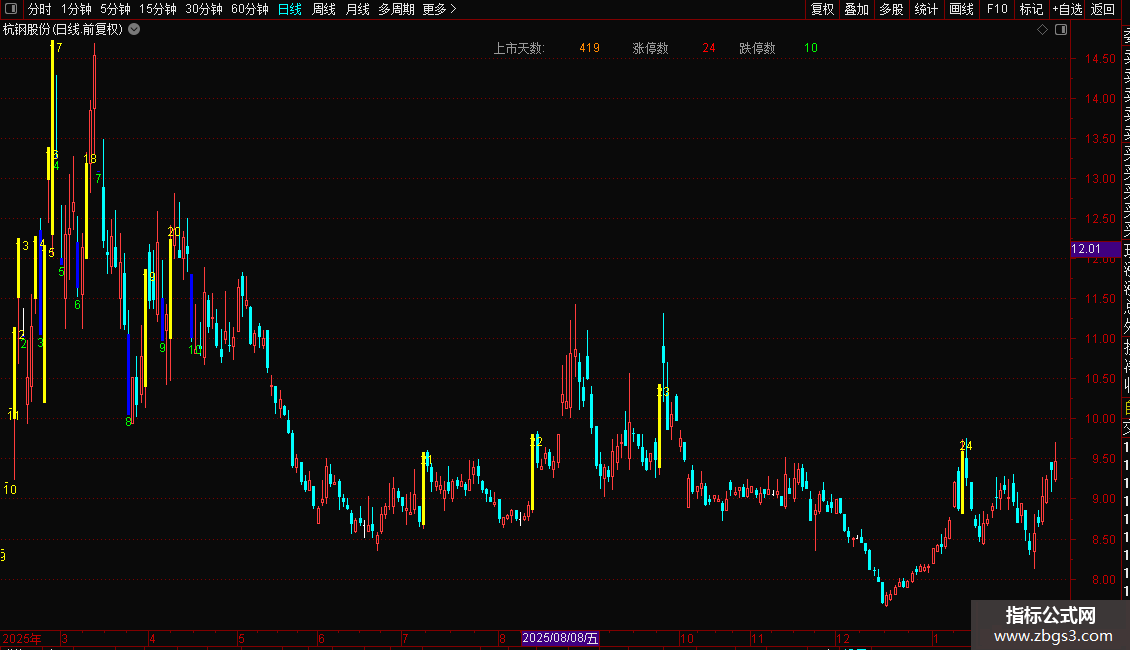This screenshot has width=1130, height=650.
Task: Switch to the 月线 monthly chart tab
Action: [x=357, y=9]
